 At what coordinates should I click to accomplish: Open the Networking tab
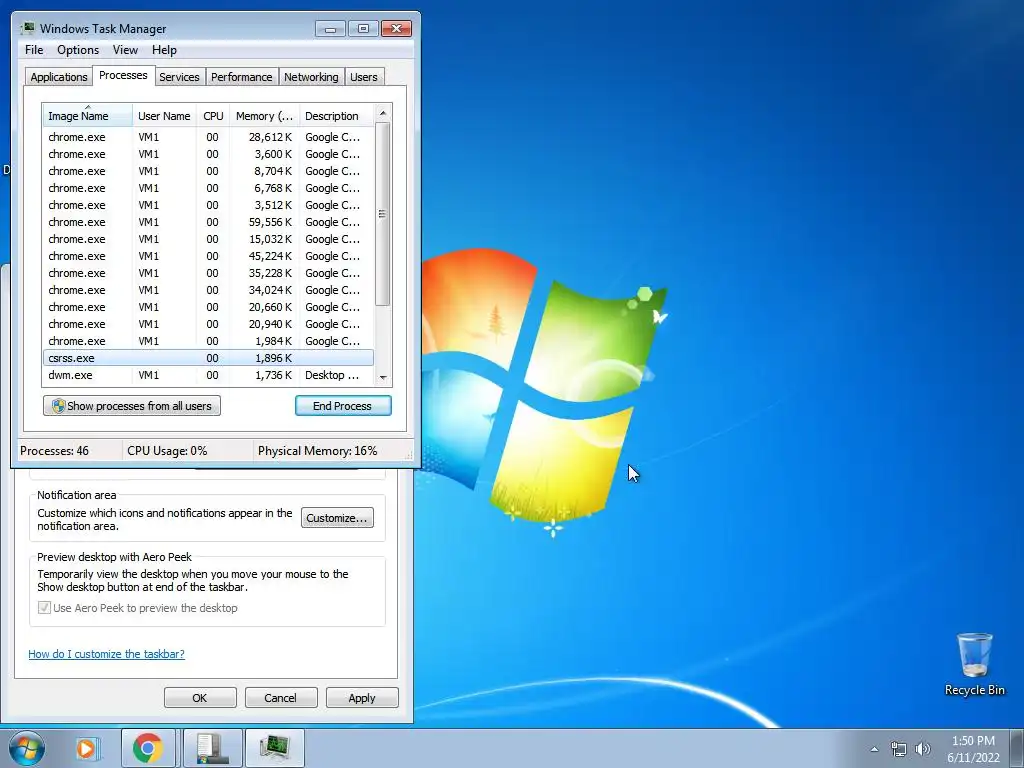311,76
